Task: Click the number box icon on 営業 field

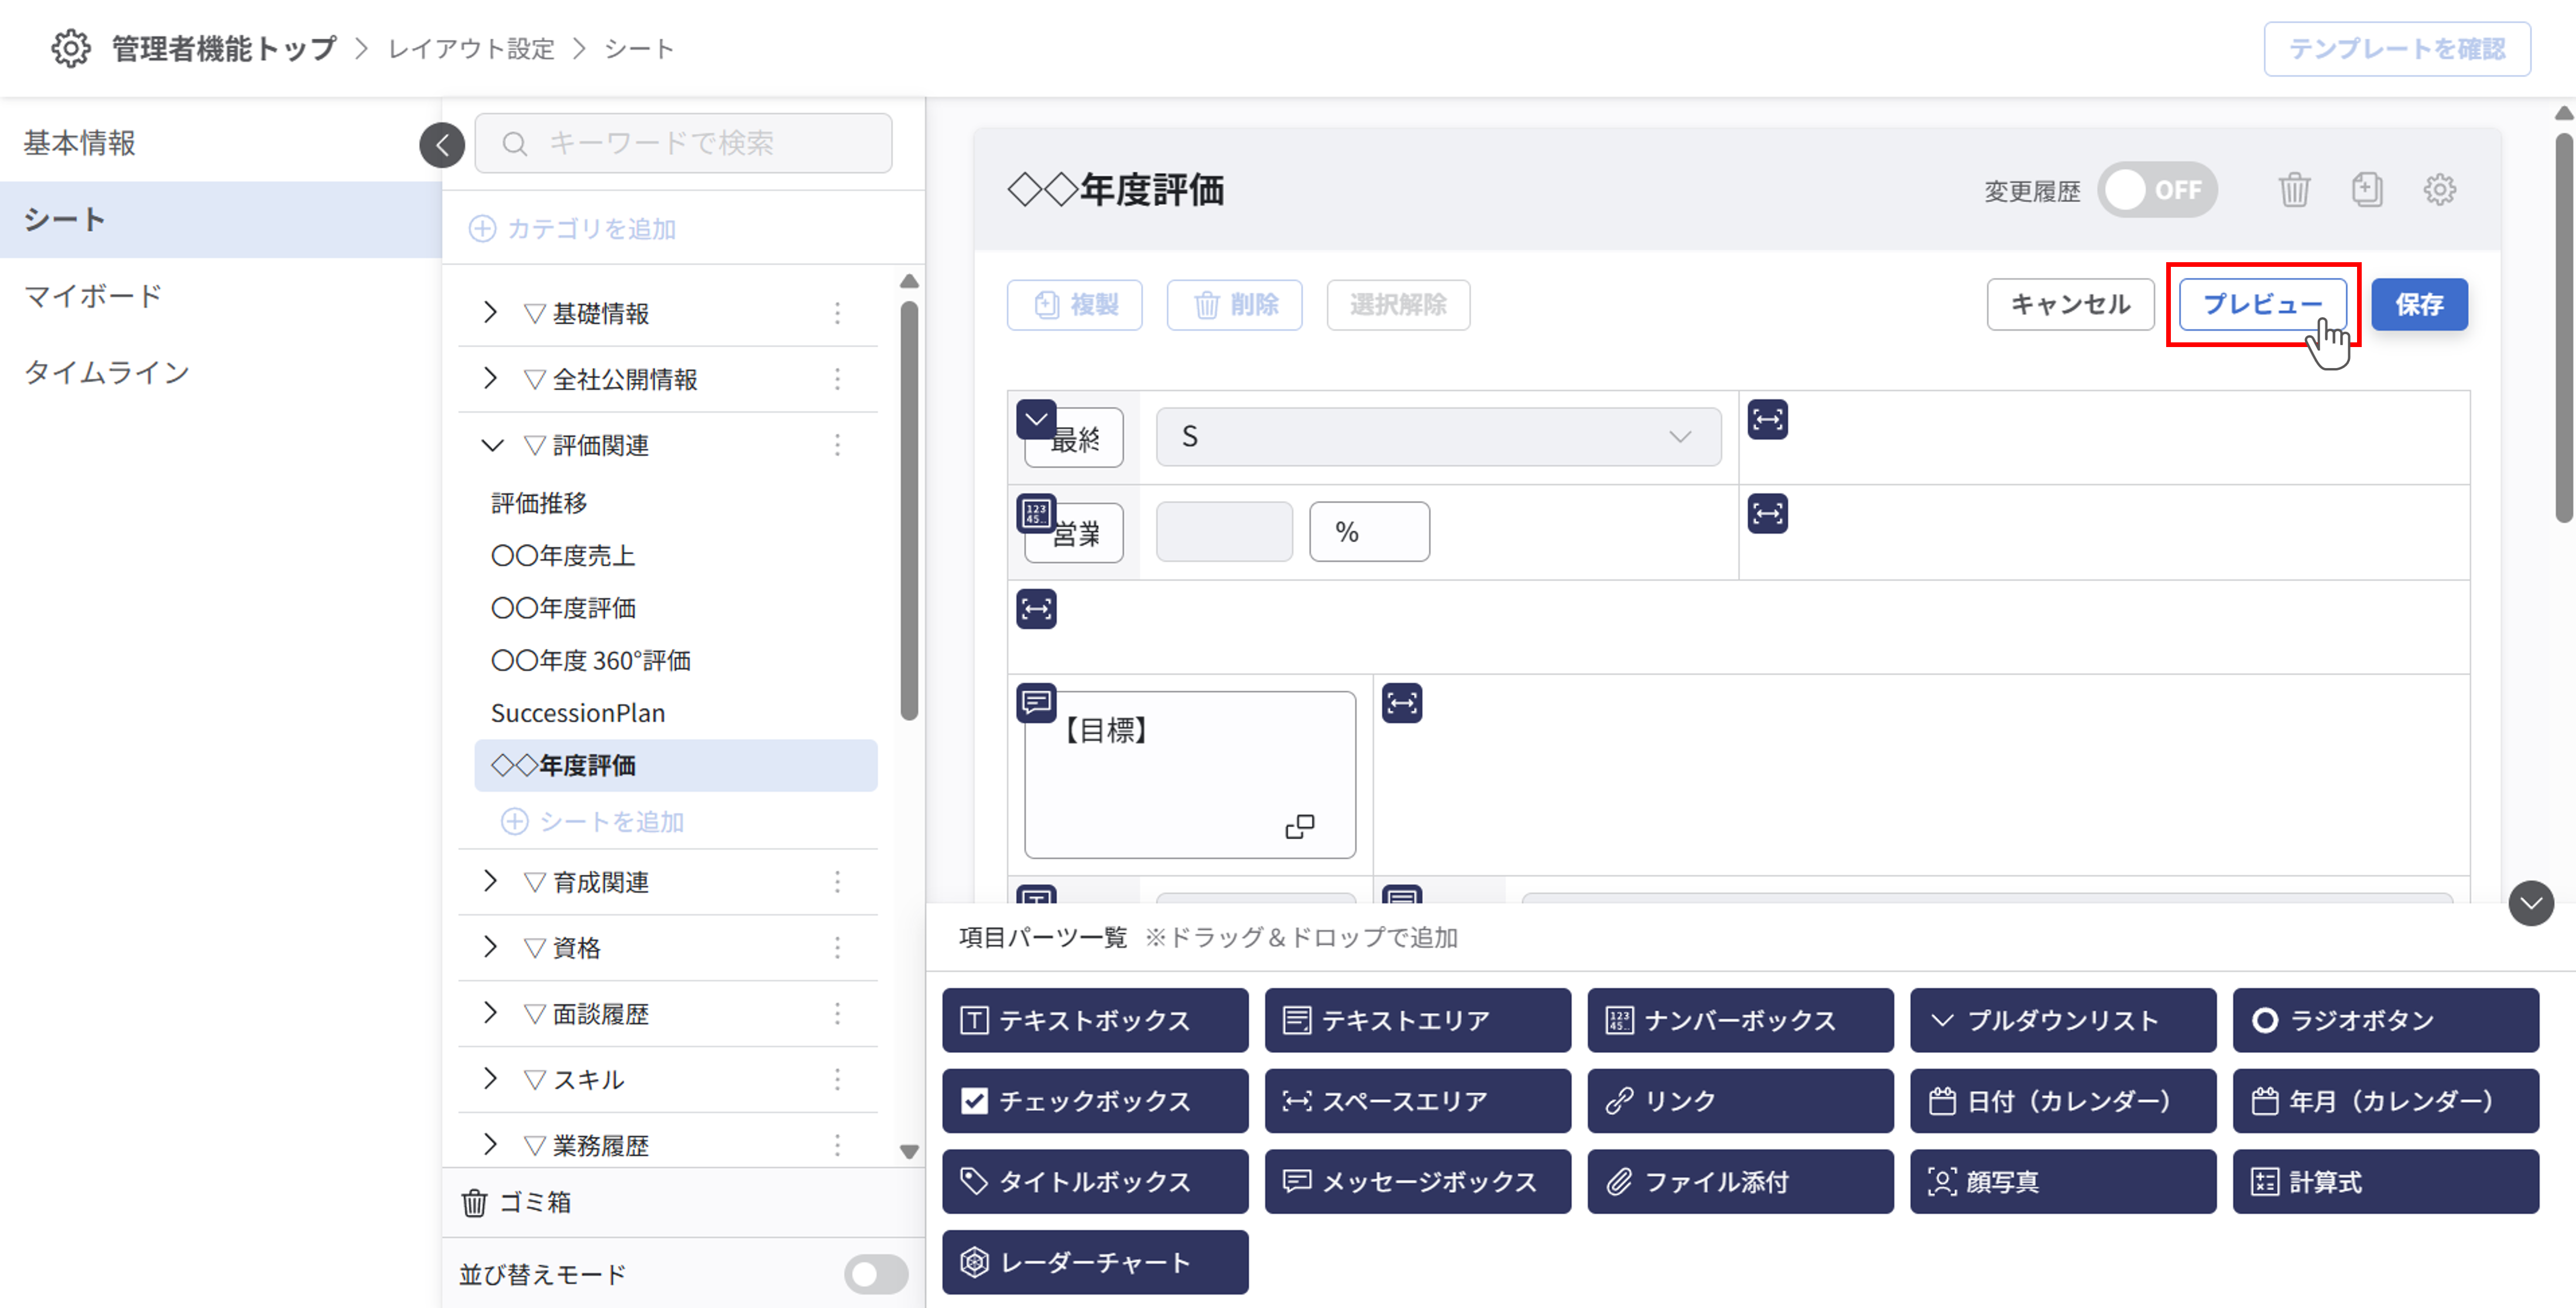Action: [x=1036, y=513]
